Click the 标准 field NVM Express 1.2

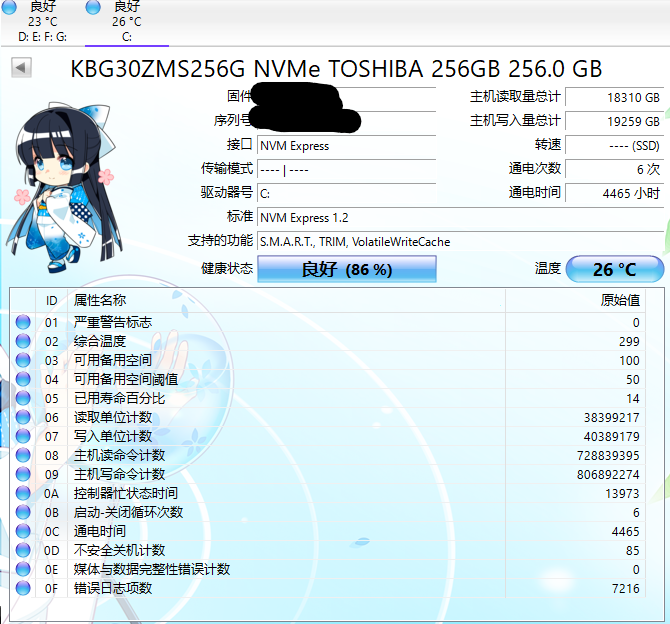[x=461, y=218]
